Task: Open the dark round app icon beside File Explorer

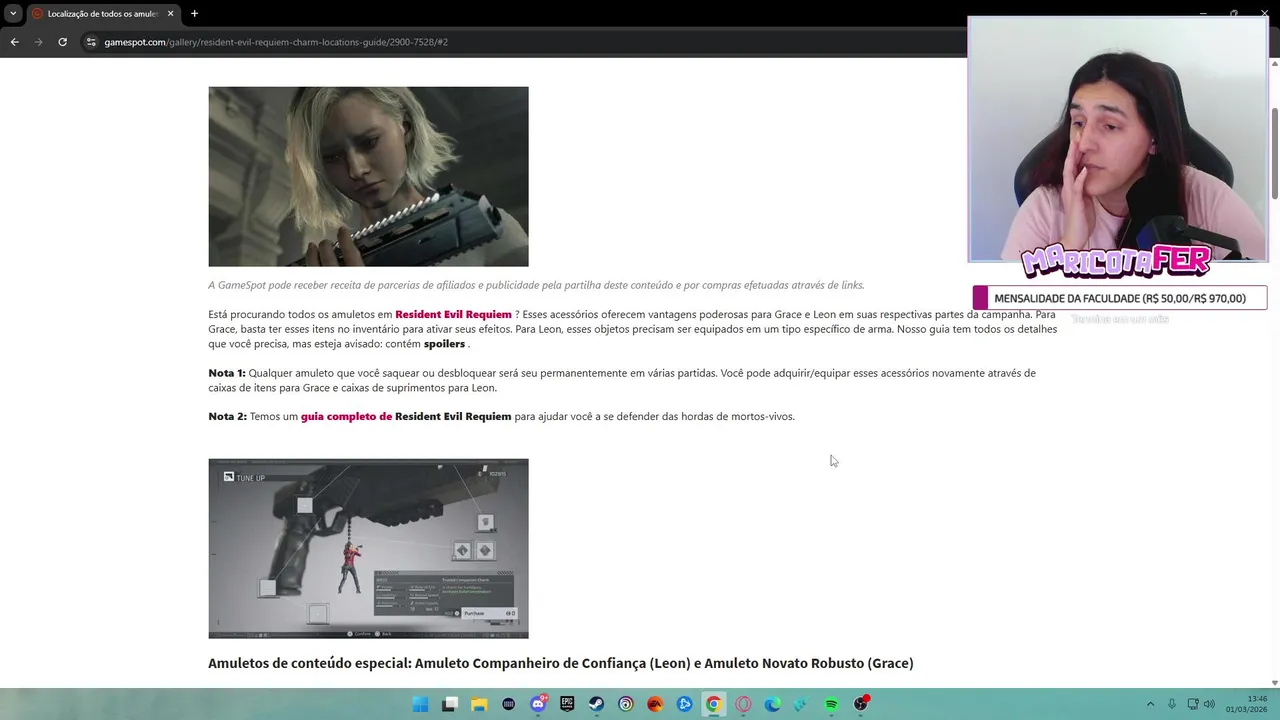Action: [508, 704]
